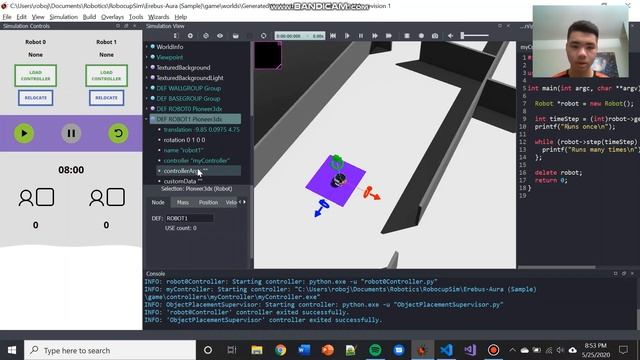Expand the WorldInfo node
Screen dimensions: 640x360
pyautogui.click(x=147, y=47)
